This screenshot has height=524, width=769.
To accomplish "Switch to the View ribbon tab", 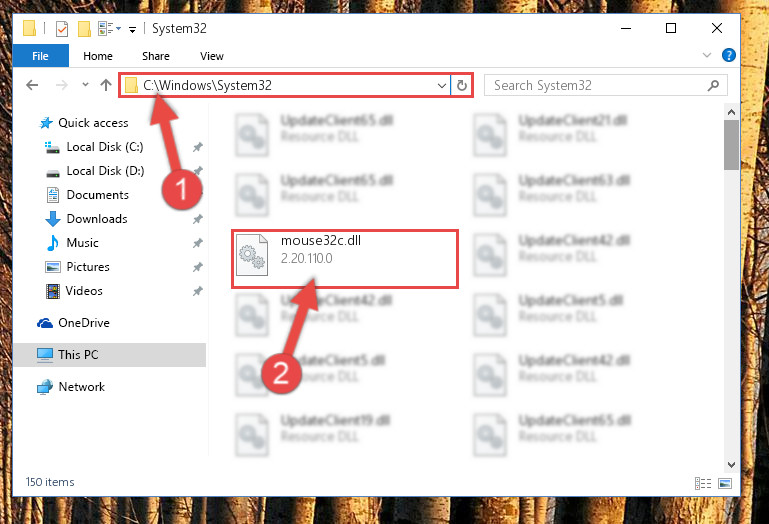I will (x=212, y=56).
